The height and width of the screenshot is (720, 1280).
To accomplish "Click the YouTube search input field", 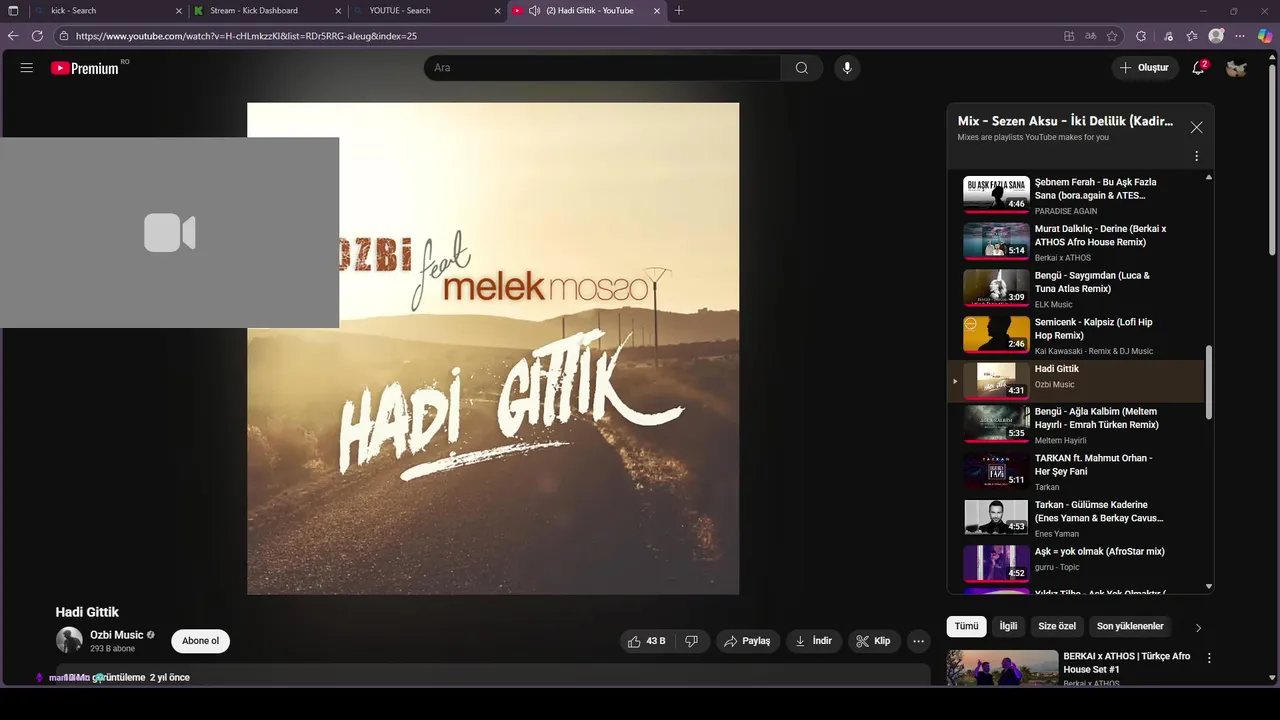I will coord(602,68).
